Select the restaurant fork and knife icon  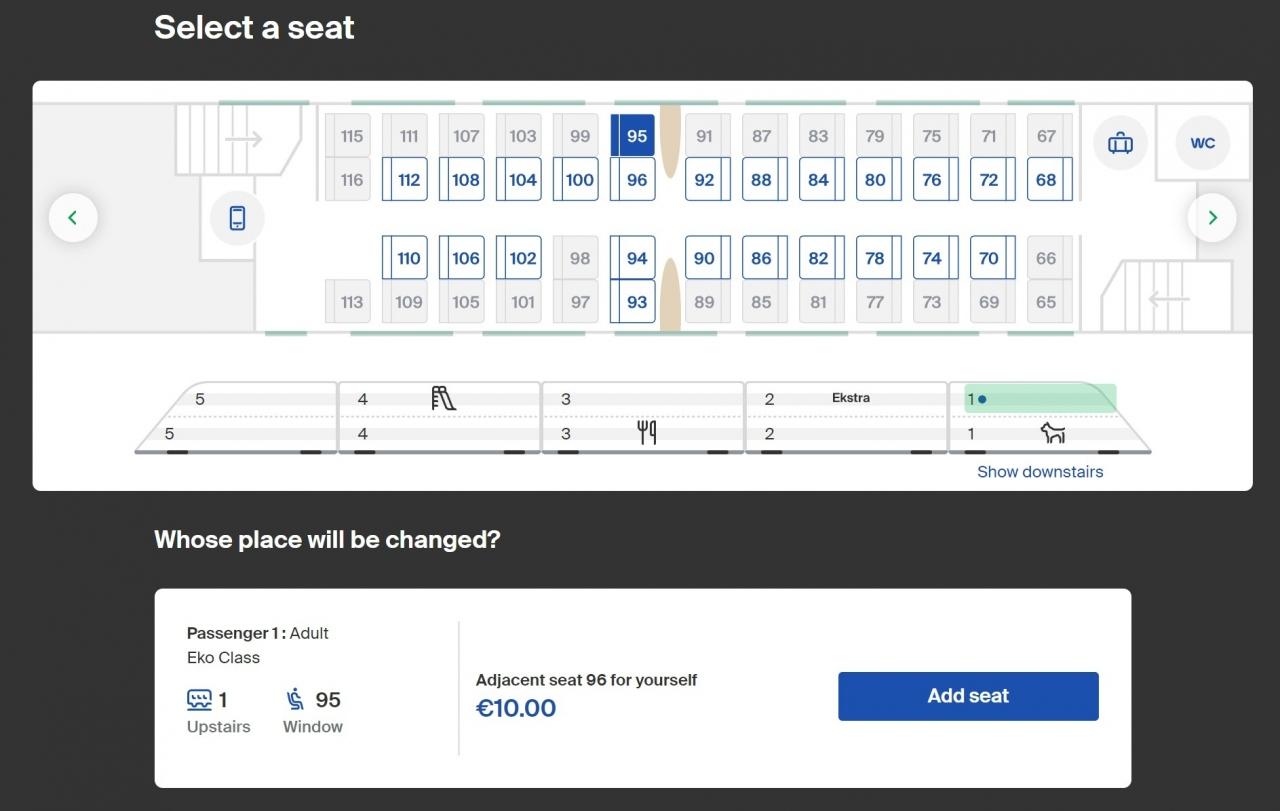[647, 433]
